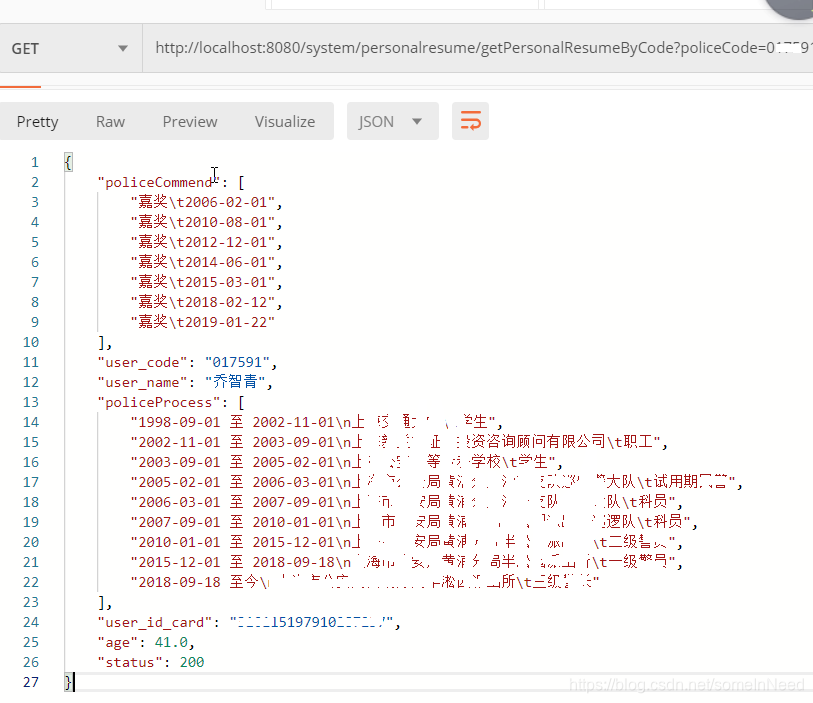
Task: Click the value "嘉奖\t2018-02-12"
Action: 202,302
